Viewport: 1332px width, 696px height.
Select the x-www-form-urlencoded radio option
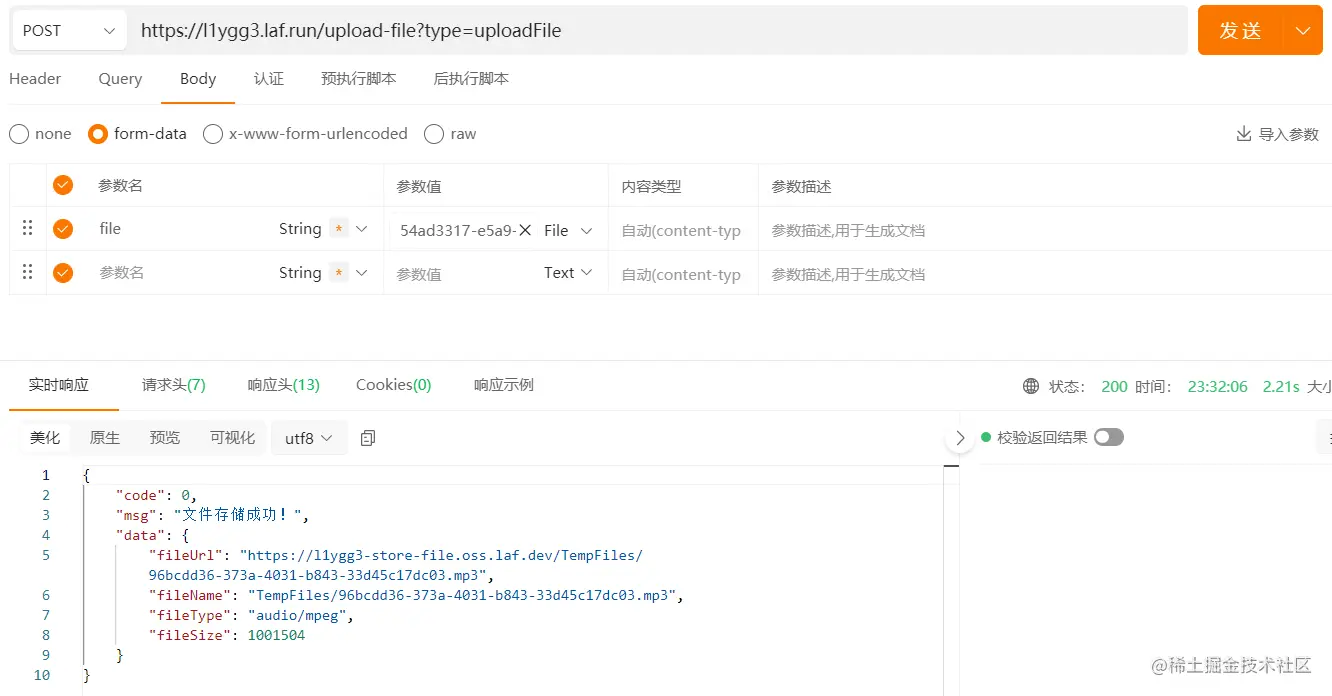[212, 134]
